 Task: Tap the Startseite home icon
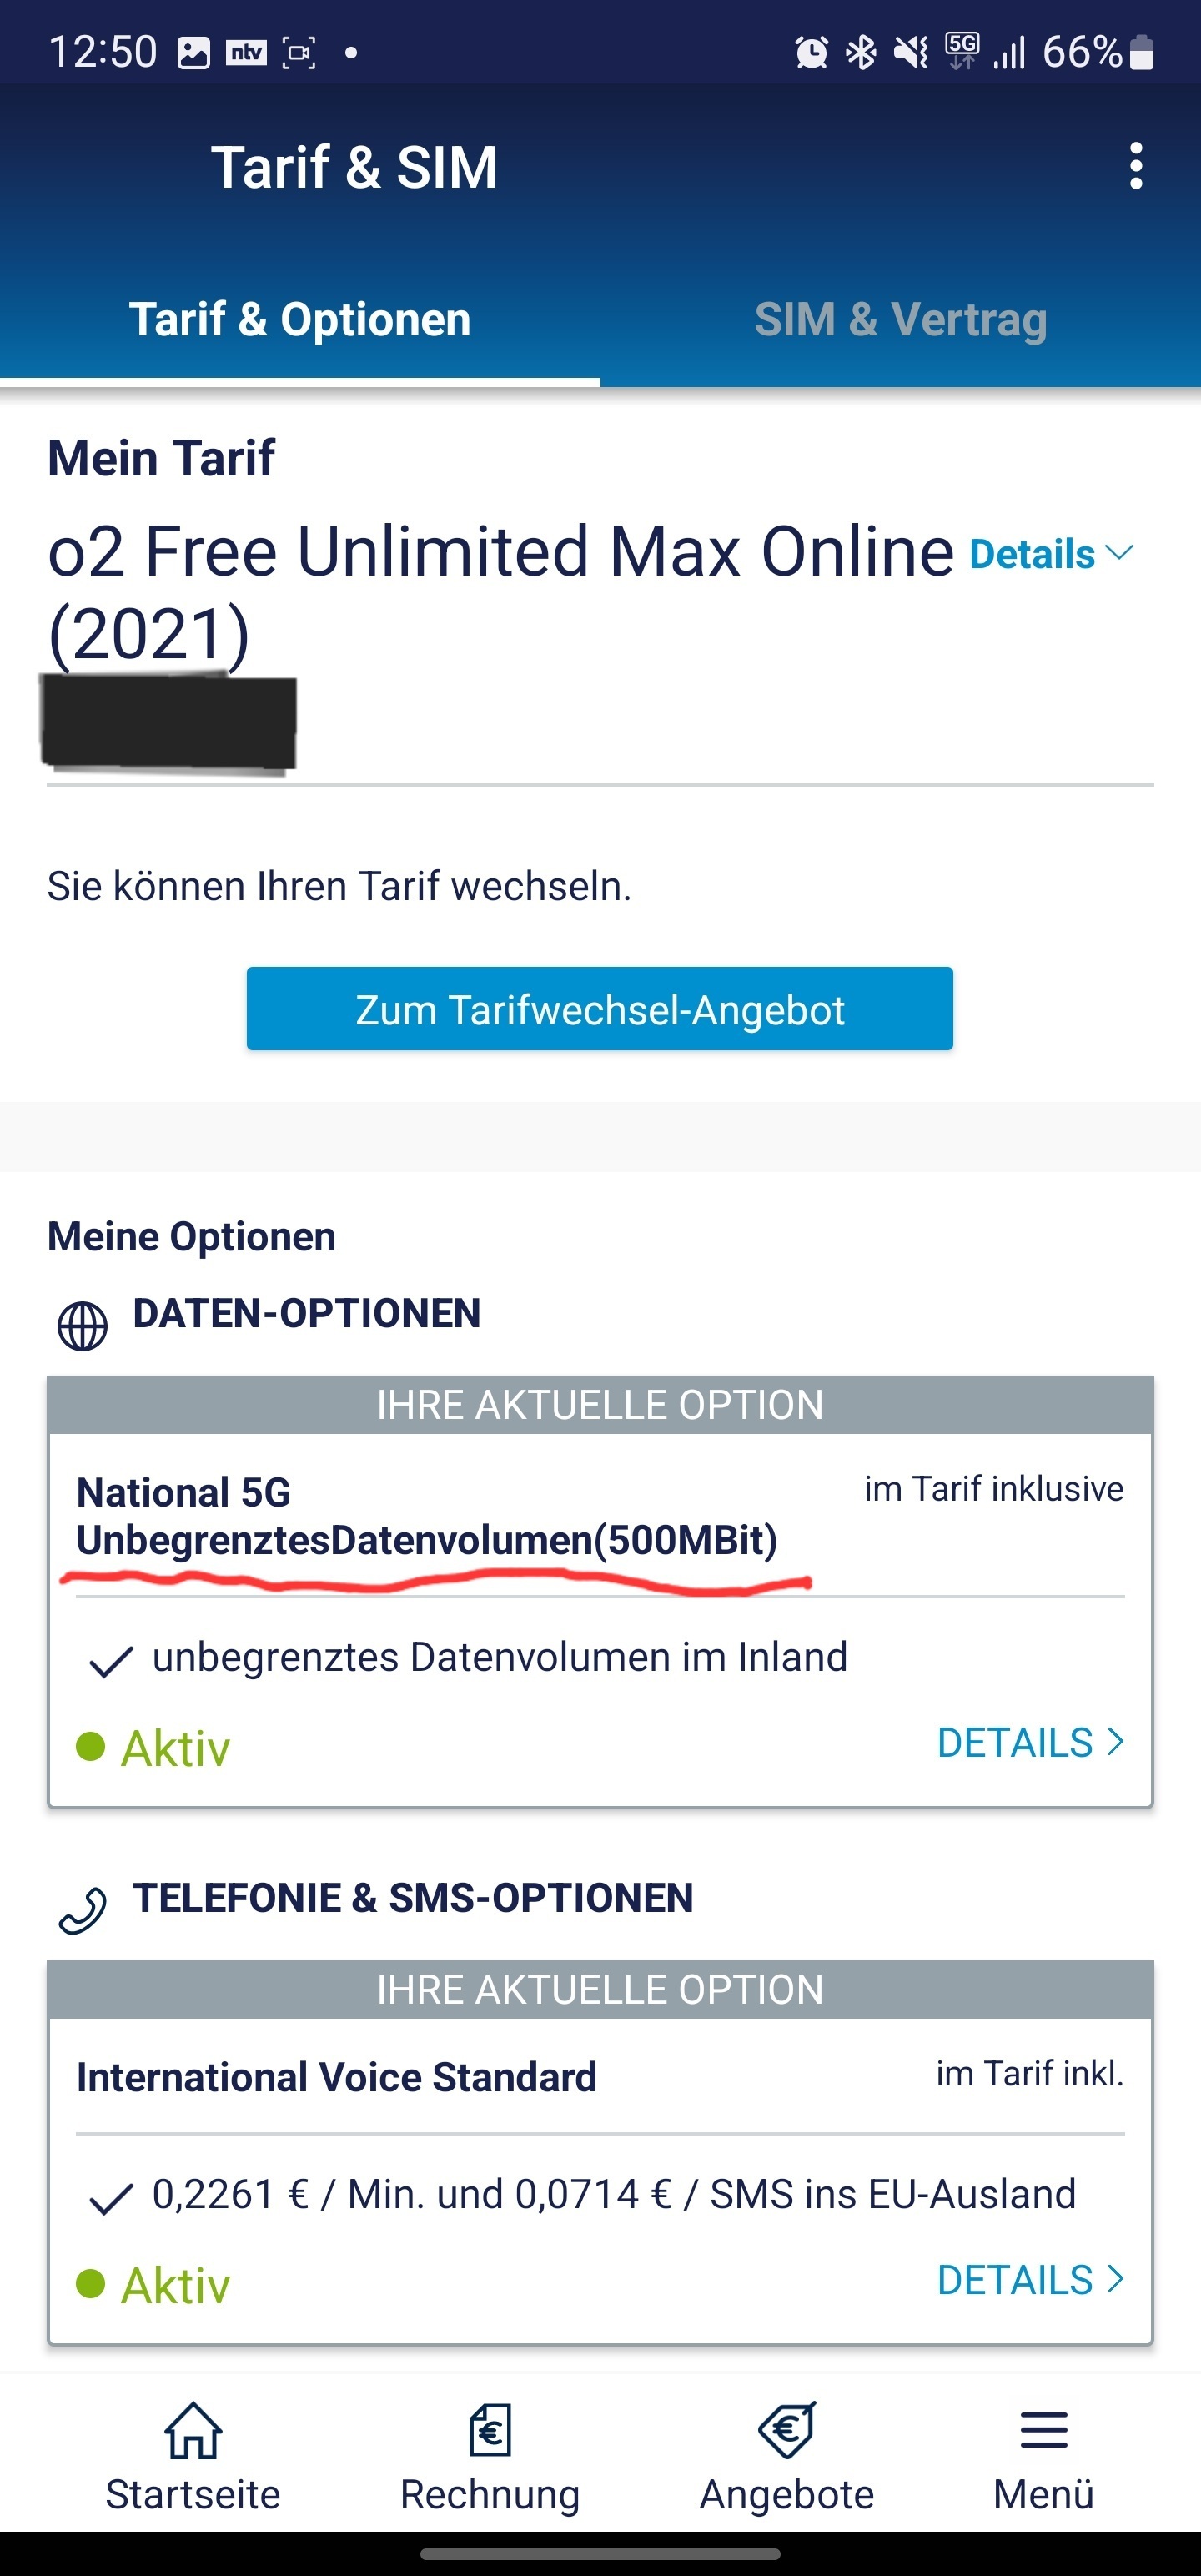[x=193, y=2430]
